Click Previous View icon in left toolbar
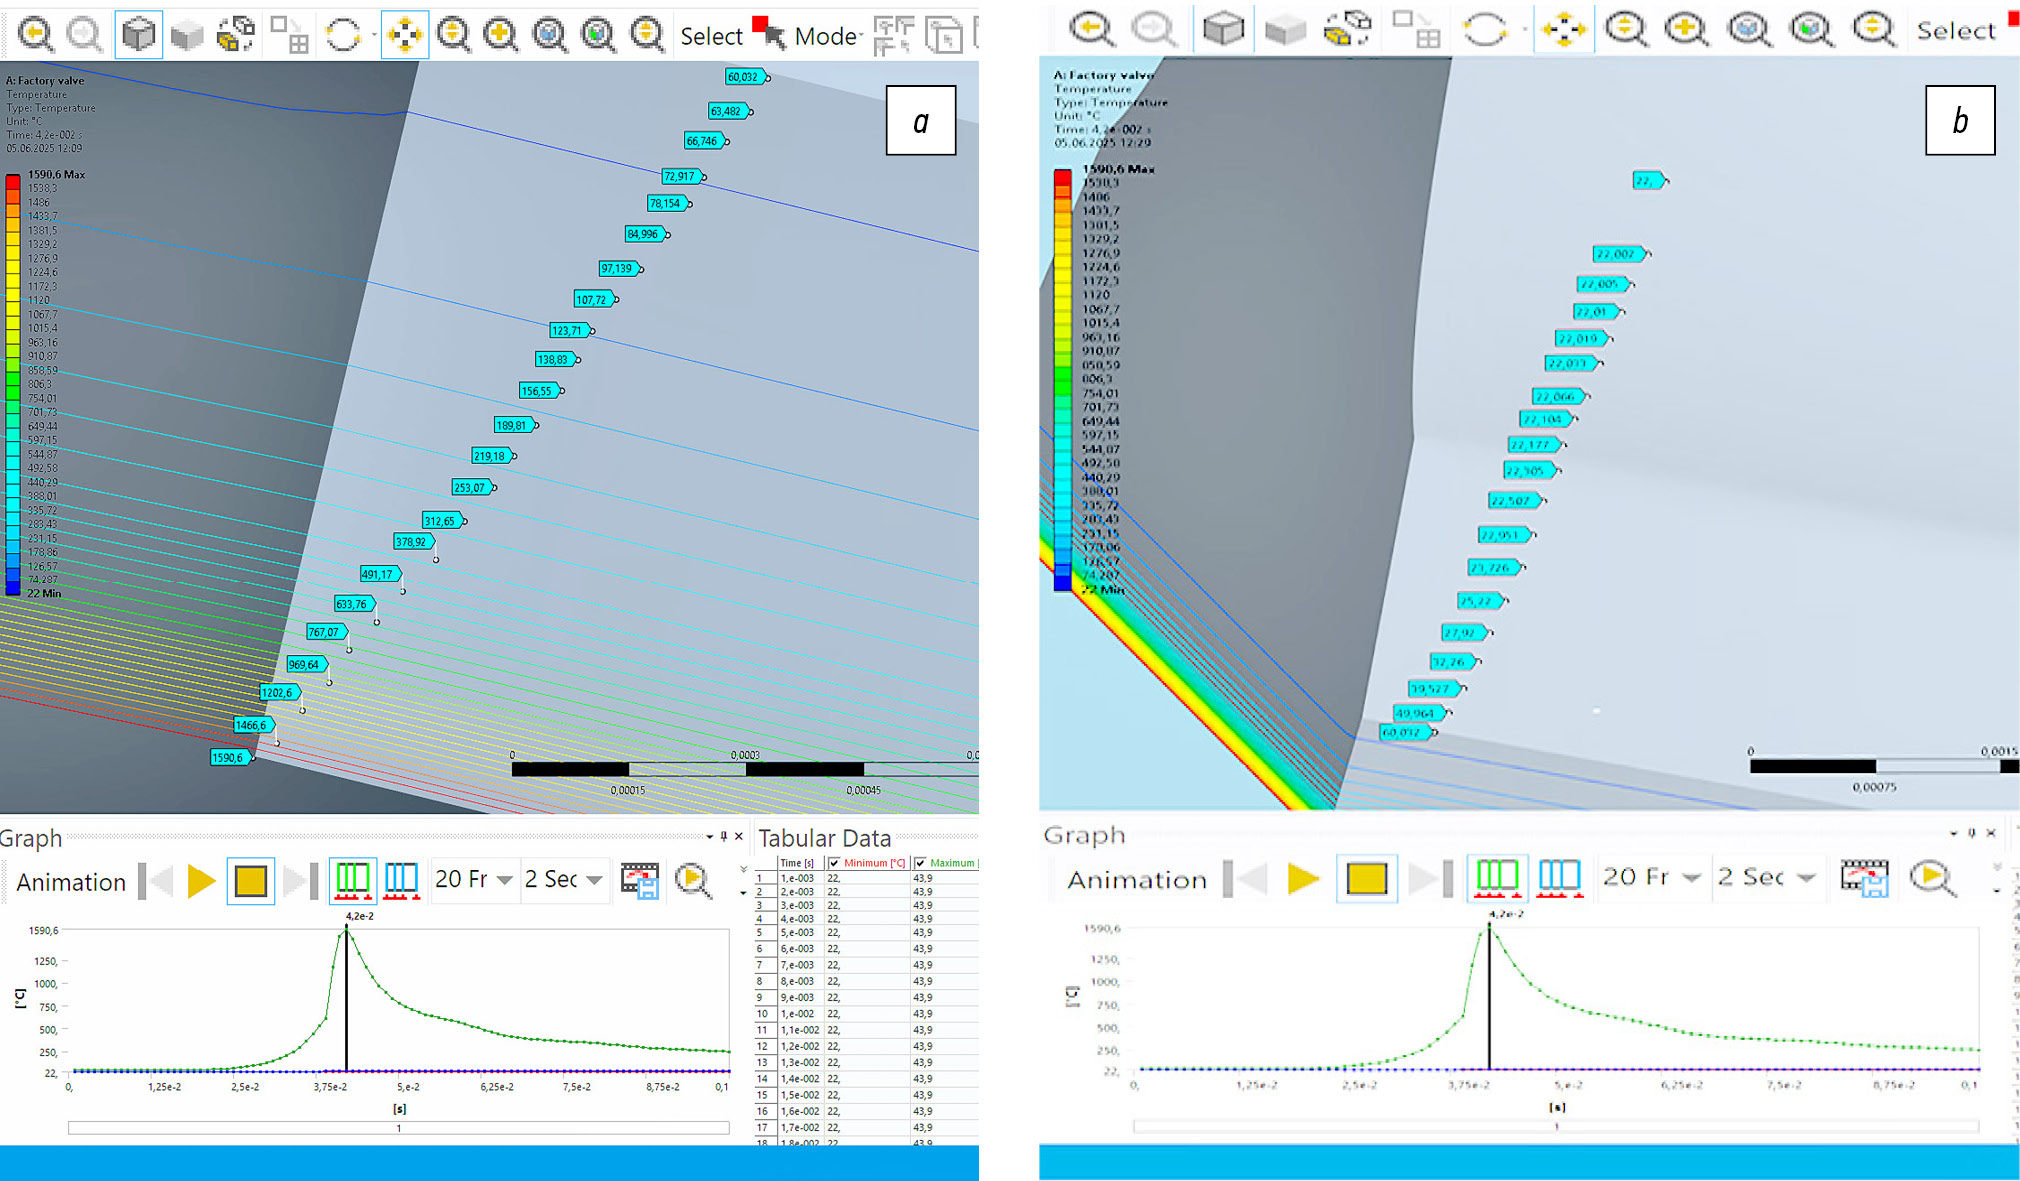 (x=35, y=35)
